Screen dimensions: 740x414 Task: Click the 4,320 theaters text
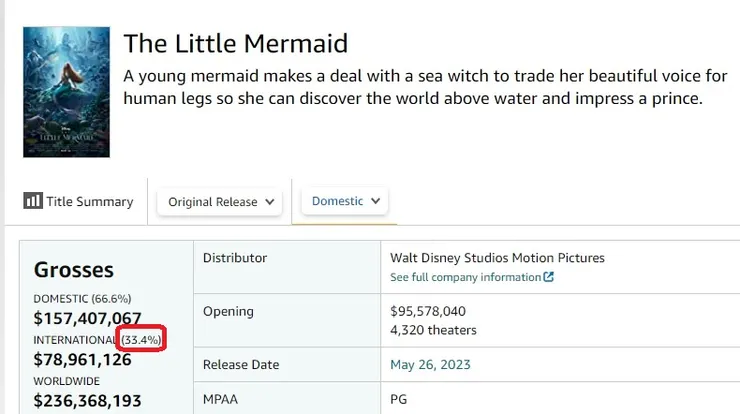tap(435, 330)
